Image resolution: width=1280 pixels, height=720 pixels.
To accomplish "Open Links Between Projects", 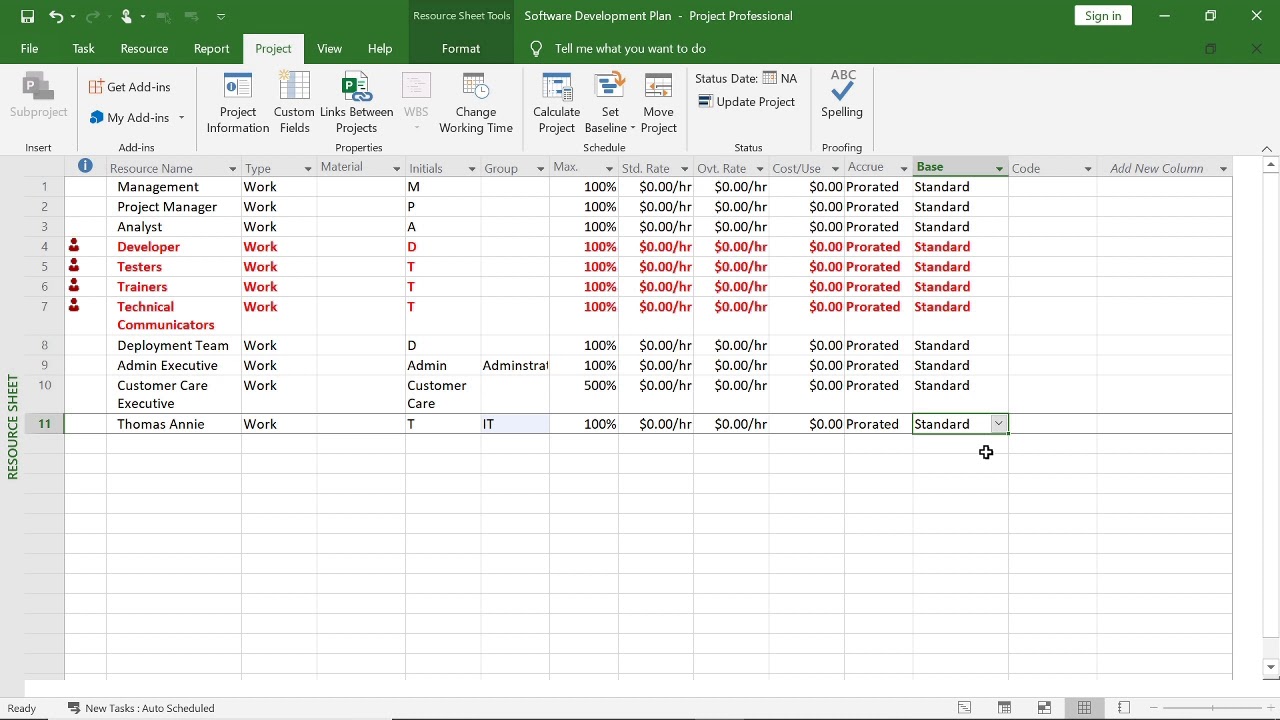I will (356, 103).
